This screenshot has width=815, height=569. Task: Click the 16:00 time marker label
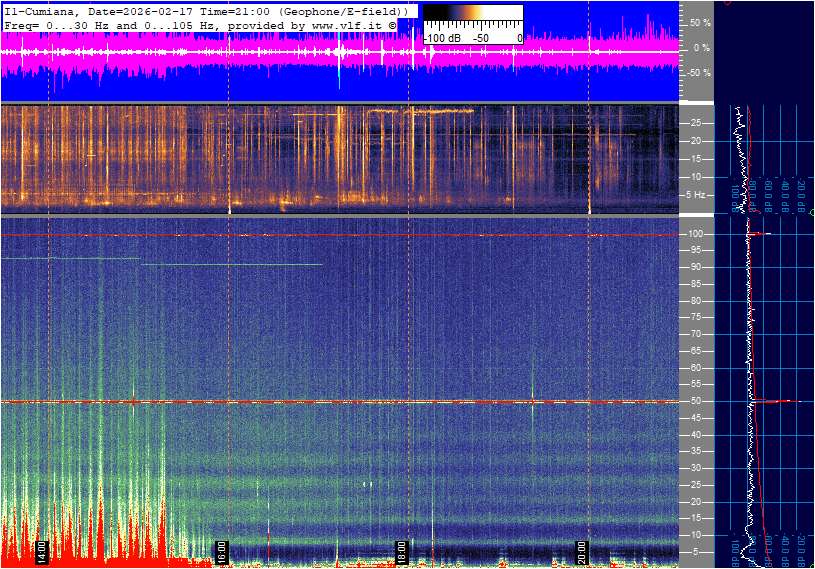tap(222, 551)
